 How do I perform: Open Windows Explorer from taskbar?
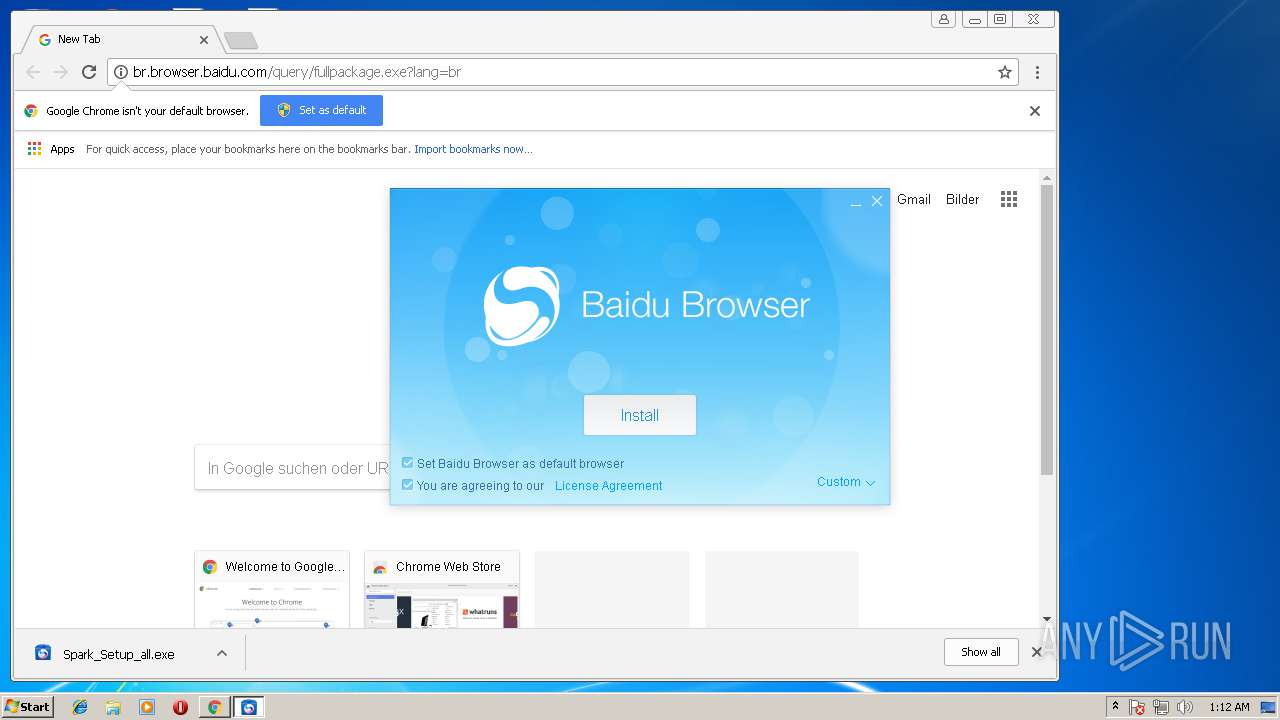point(113,707)
